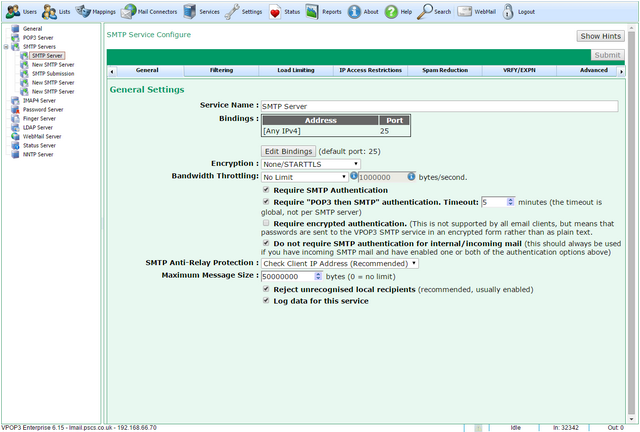Open the Lists toolbar icon
Image resolution: width=640 pixels, height=432 pixels.
(x=49, y=12)
